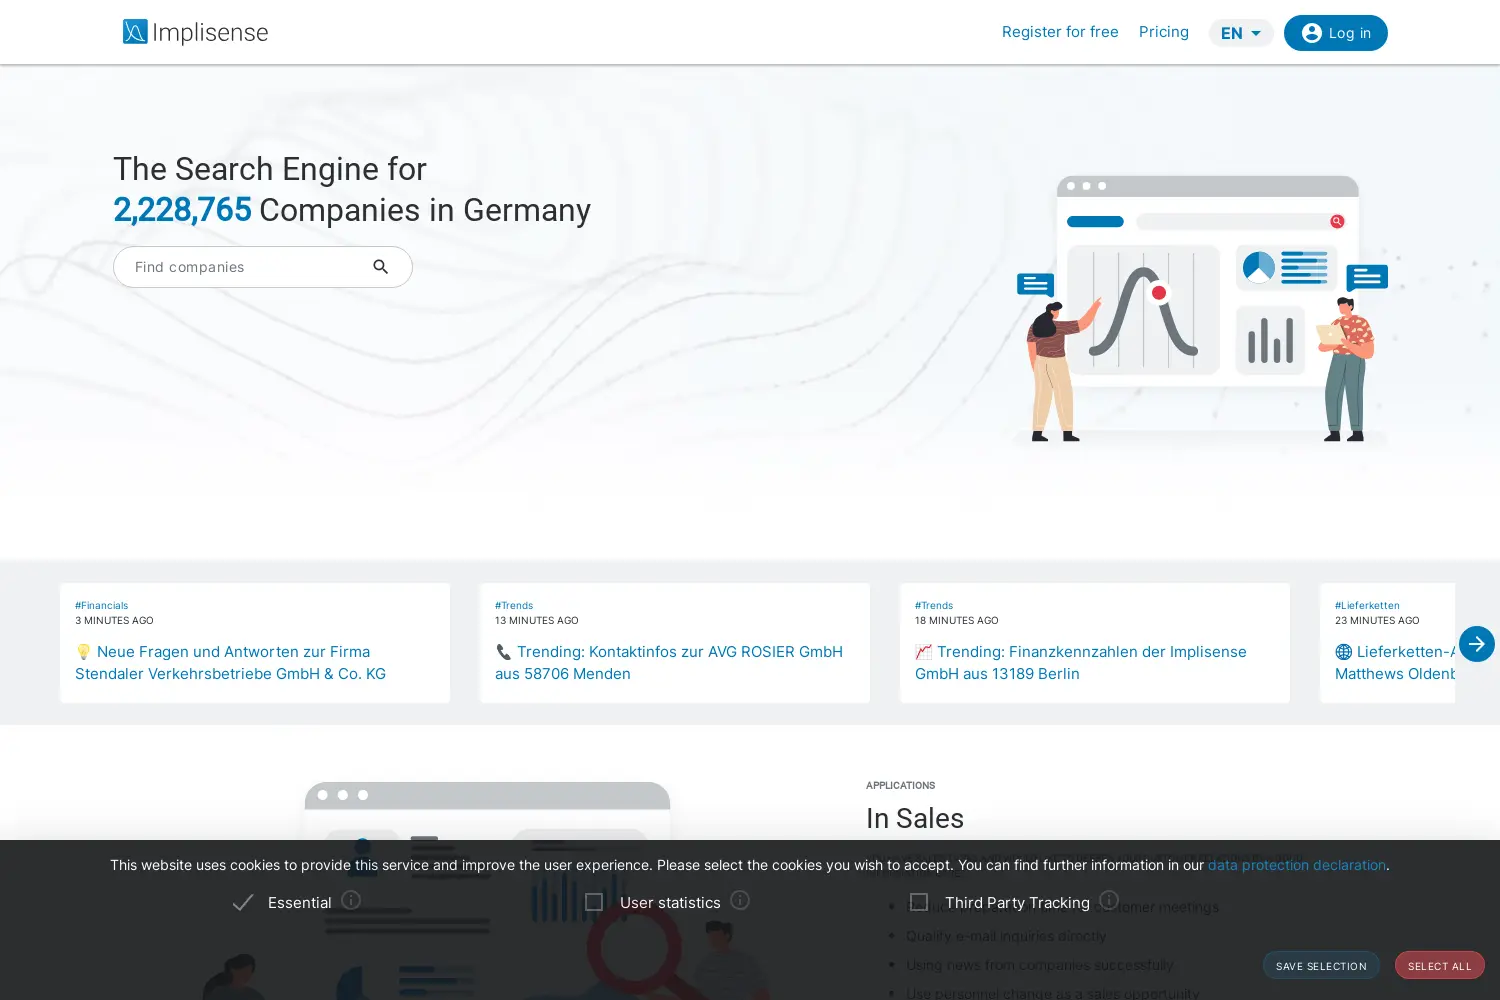Screen dimensions: 1500x1000
Task: Toggle the Essential cookies checkmark
Action: tap(243, 902)
